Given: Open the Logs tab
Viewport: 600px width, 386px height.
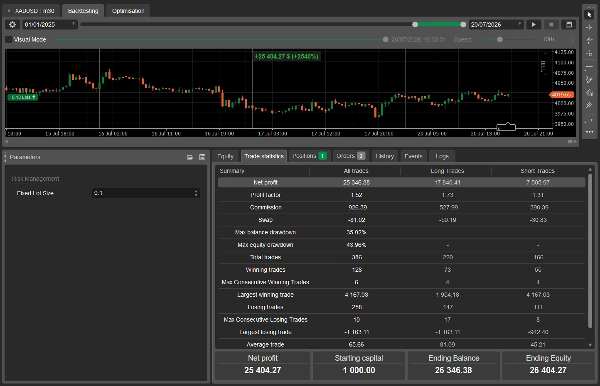Looking at the screenshot, I should pyautogui.click(x=442, y=156).
